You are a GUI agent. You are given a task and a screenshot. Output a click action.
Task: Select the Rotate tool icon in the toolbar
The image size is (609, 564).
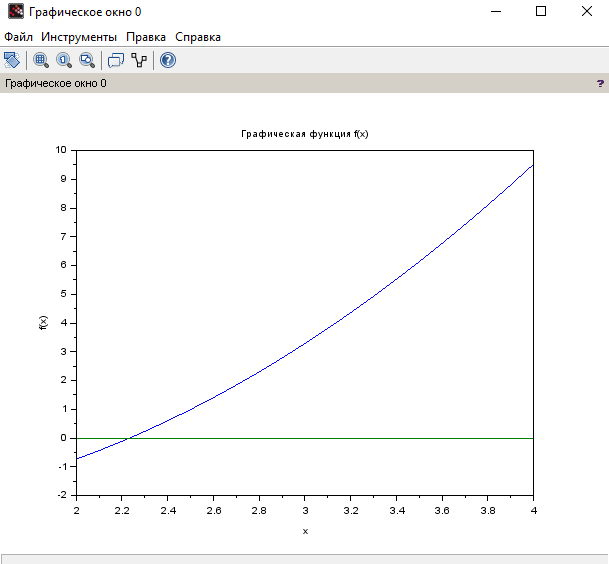[x=12, y=60]
